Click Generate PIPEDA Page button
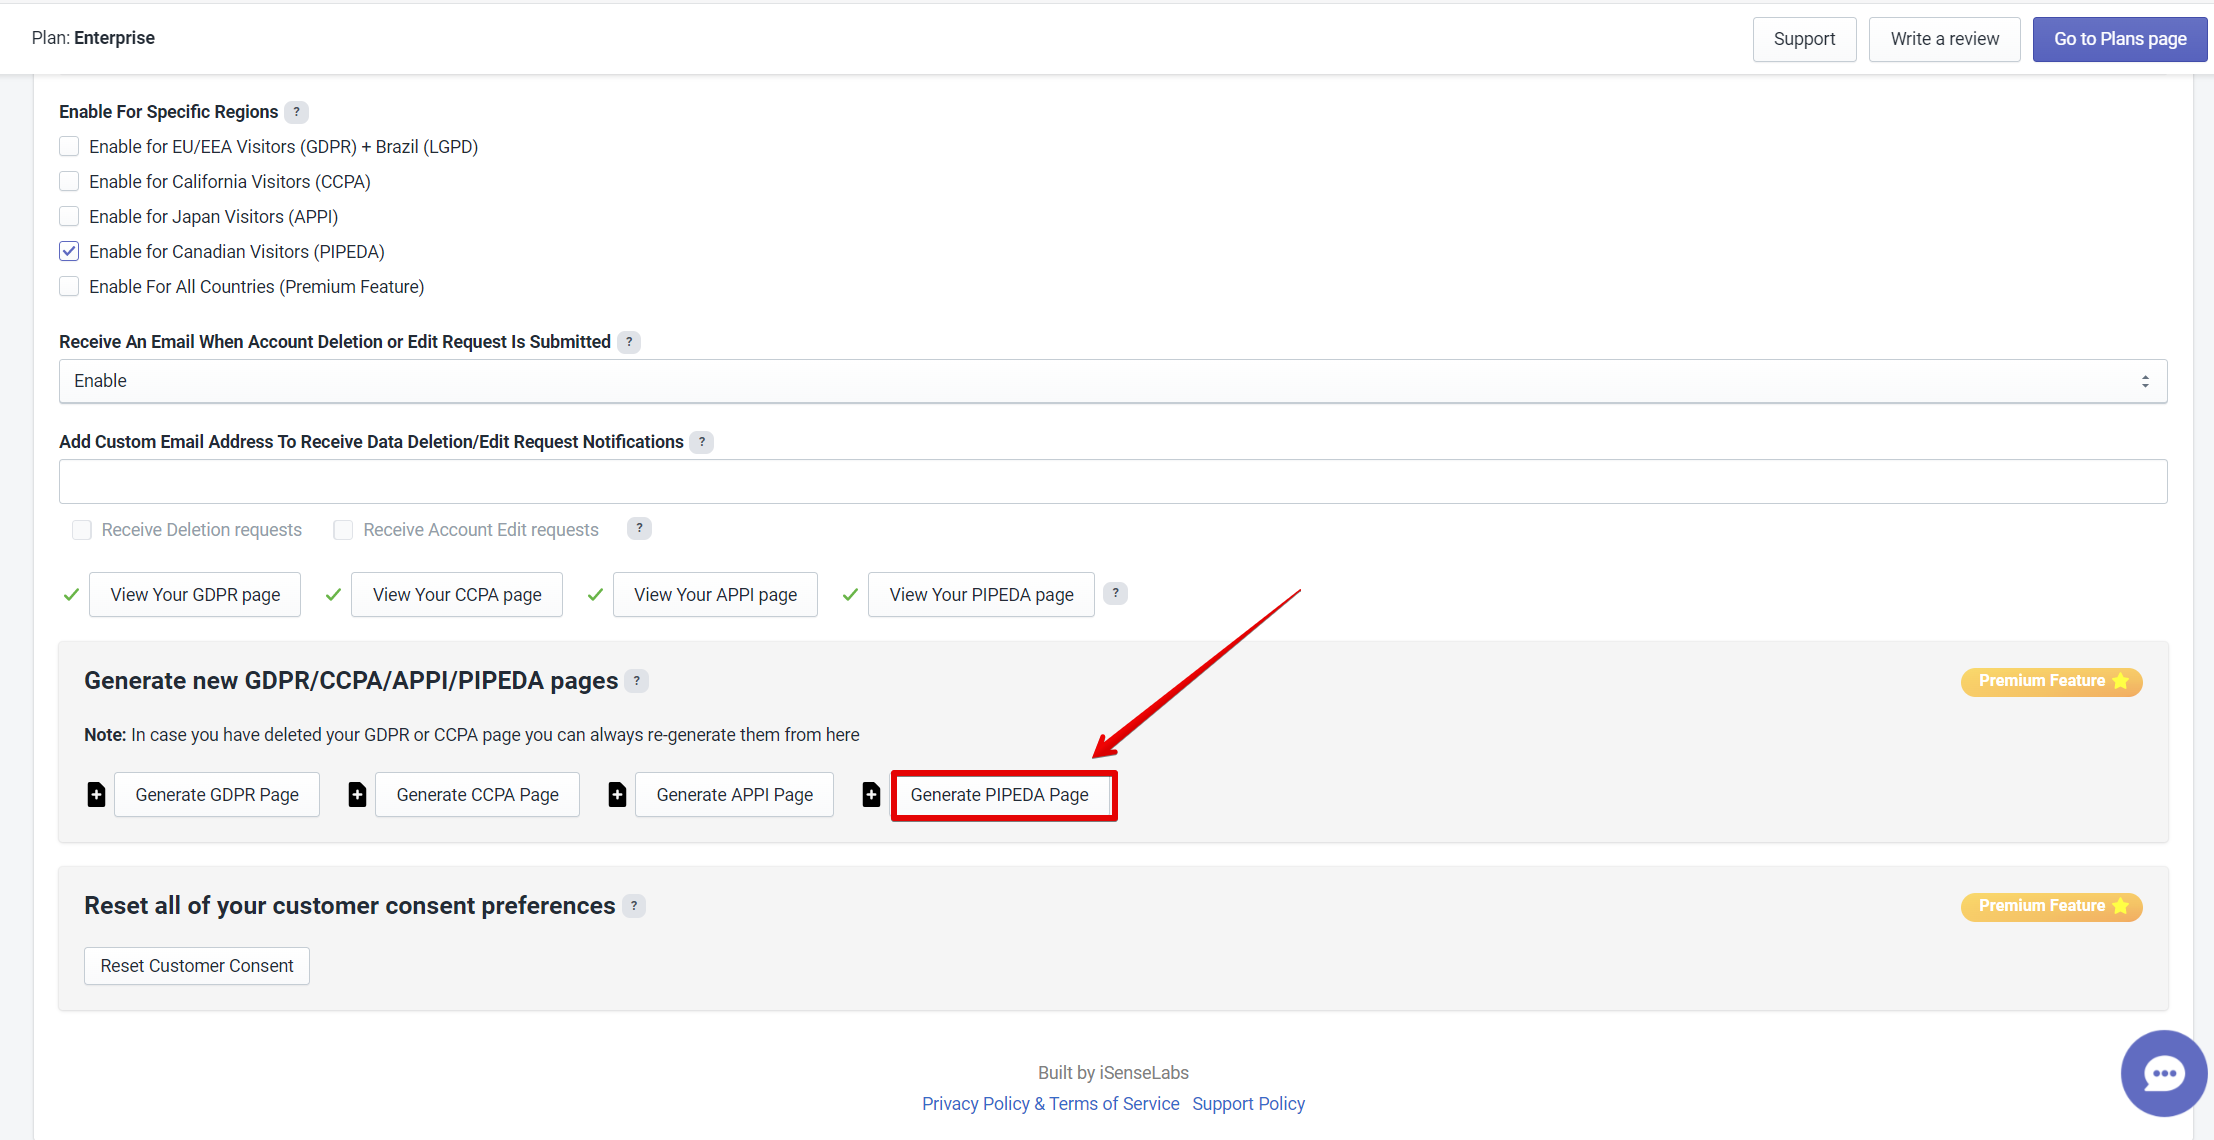This screenshot has height=1140, width=2214. (1003, 796)
